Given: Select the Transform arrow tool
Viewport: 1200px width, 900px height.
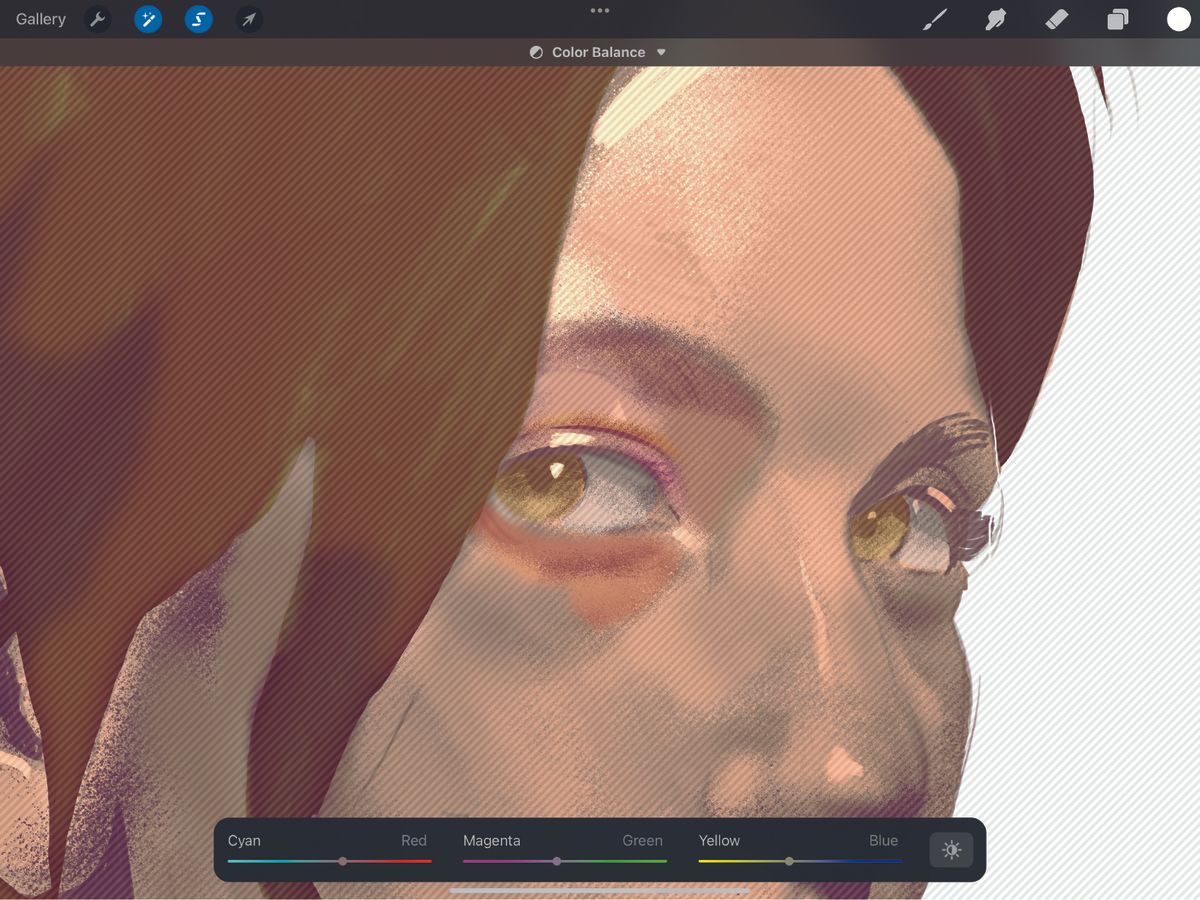Looking at the screenshot, I should (247, 19).
